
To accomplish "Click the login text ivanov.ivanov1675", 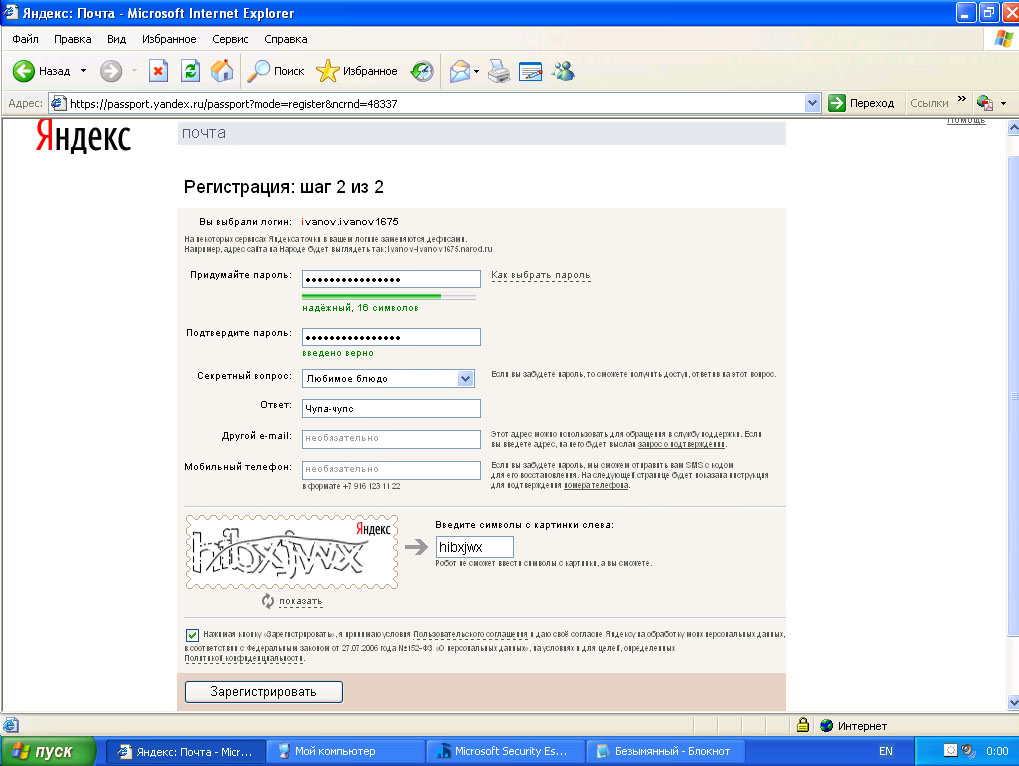I will pyautogui.click(x=350, y=222).
